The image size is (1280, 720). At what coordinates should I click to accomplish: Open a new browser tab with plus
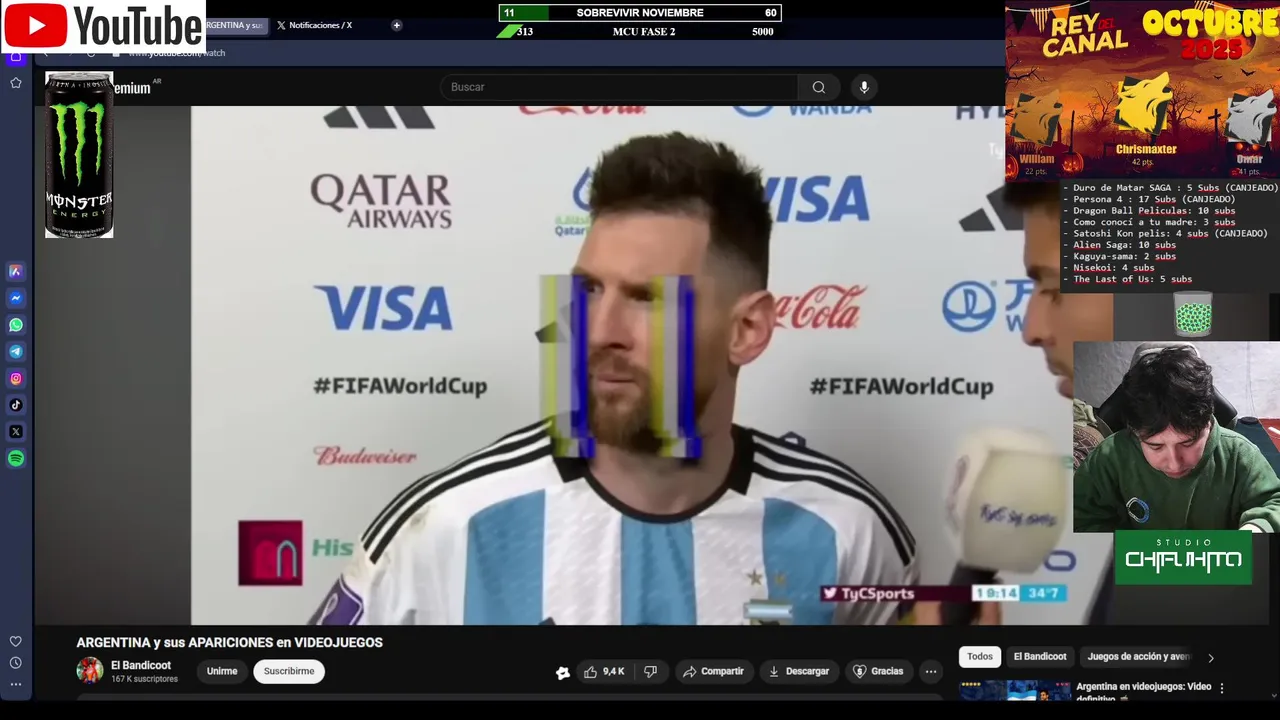coord(397,25)
